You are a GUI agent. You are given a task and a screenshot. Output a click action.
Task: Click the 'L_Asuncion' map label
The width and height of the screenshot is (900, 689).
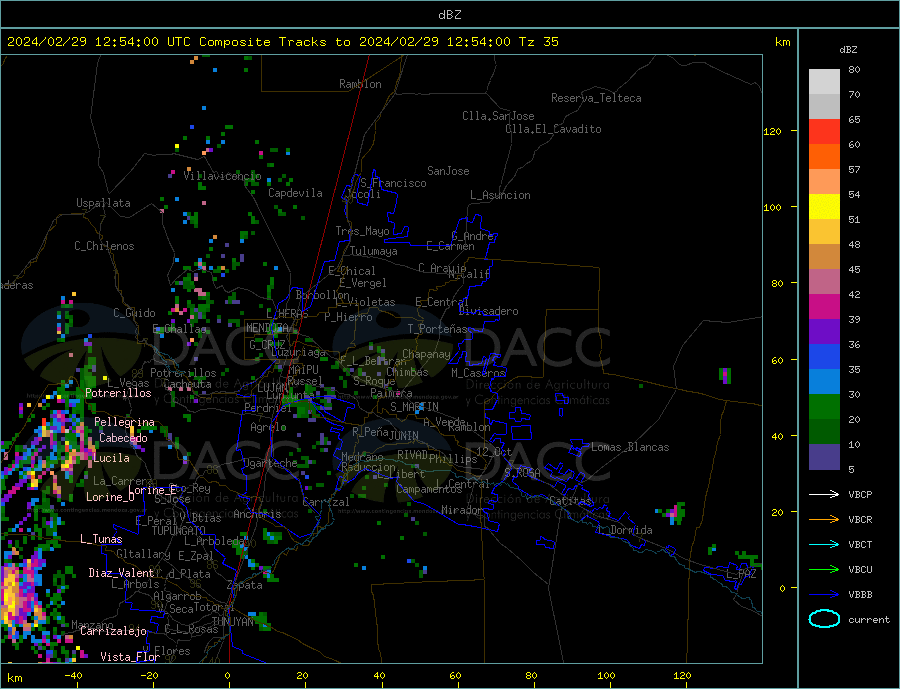tap(501, 195)
